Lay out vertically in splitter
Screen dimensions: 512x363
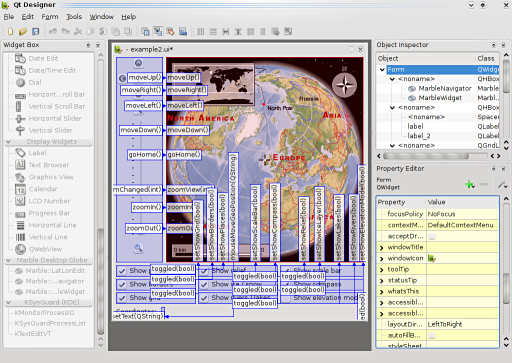238,32
